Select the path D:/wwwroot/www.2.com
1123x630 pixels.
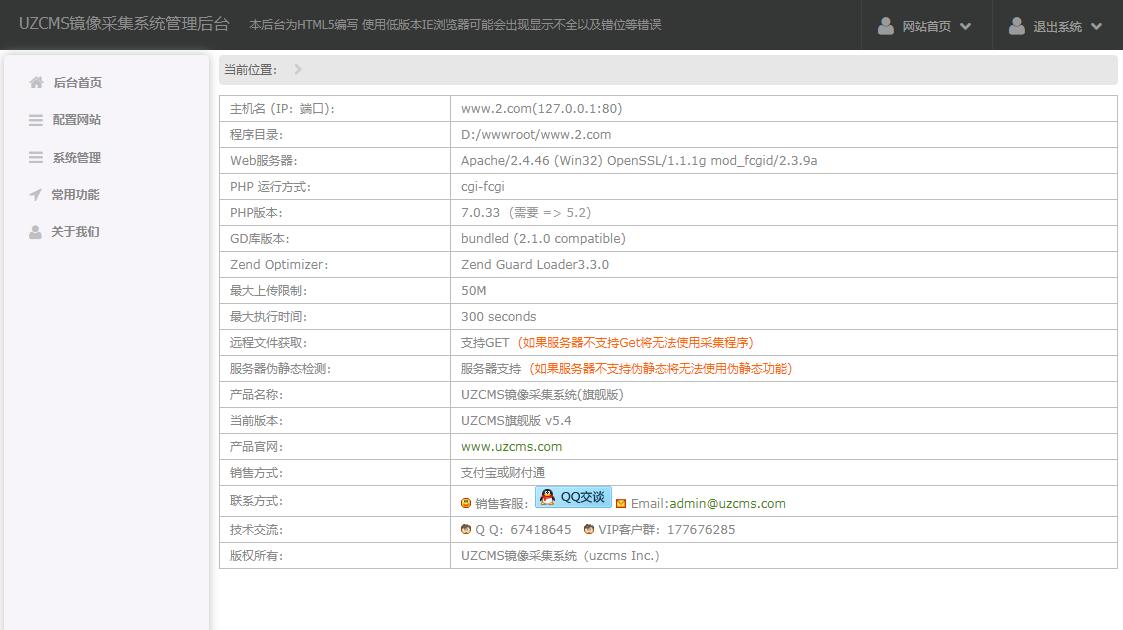coord(536,135)
